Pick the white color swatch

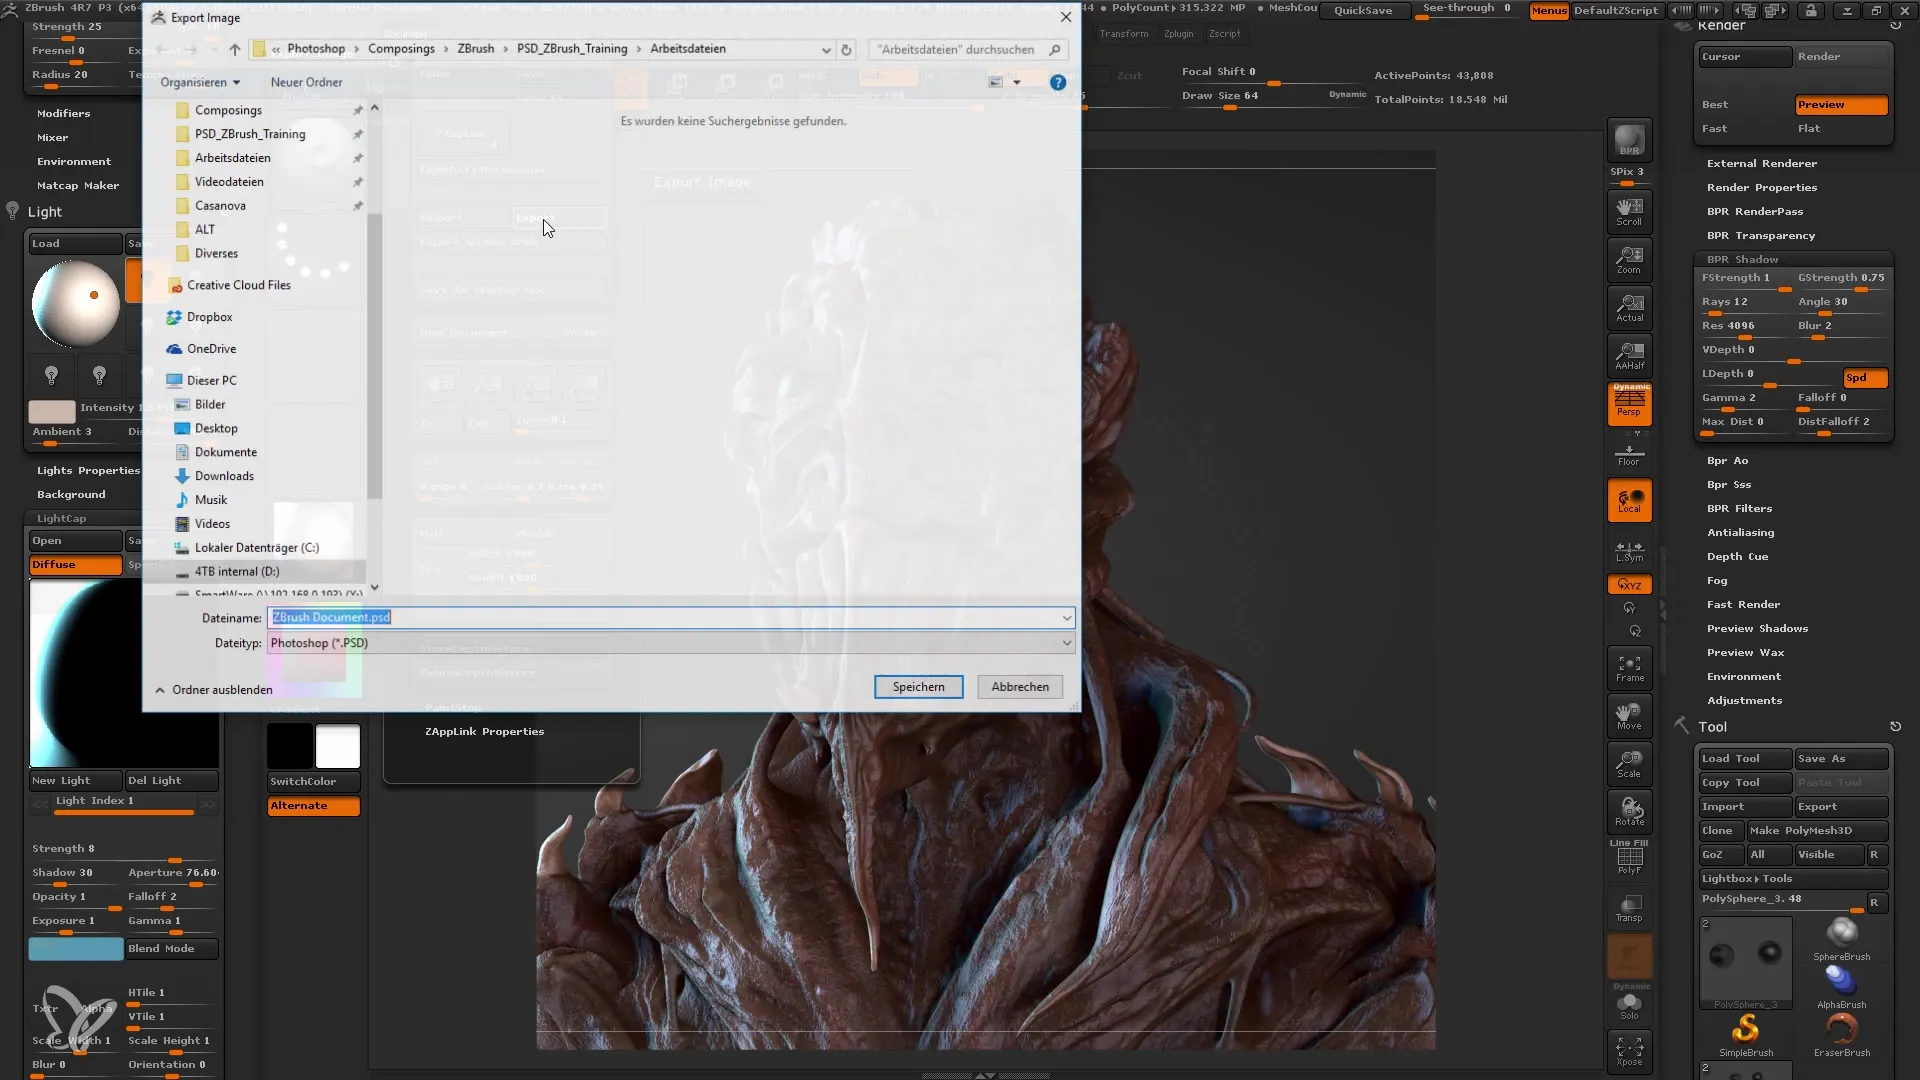[338, 746]
